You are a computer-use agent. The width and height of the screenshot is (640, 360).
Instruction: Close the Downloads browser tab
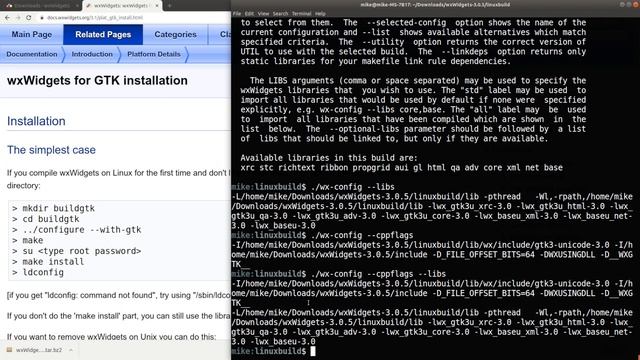pyautogui.click(x=77, y=6)
